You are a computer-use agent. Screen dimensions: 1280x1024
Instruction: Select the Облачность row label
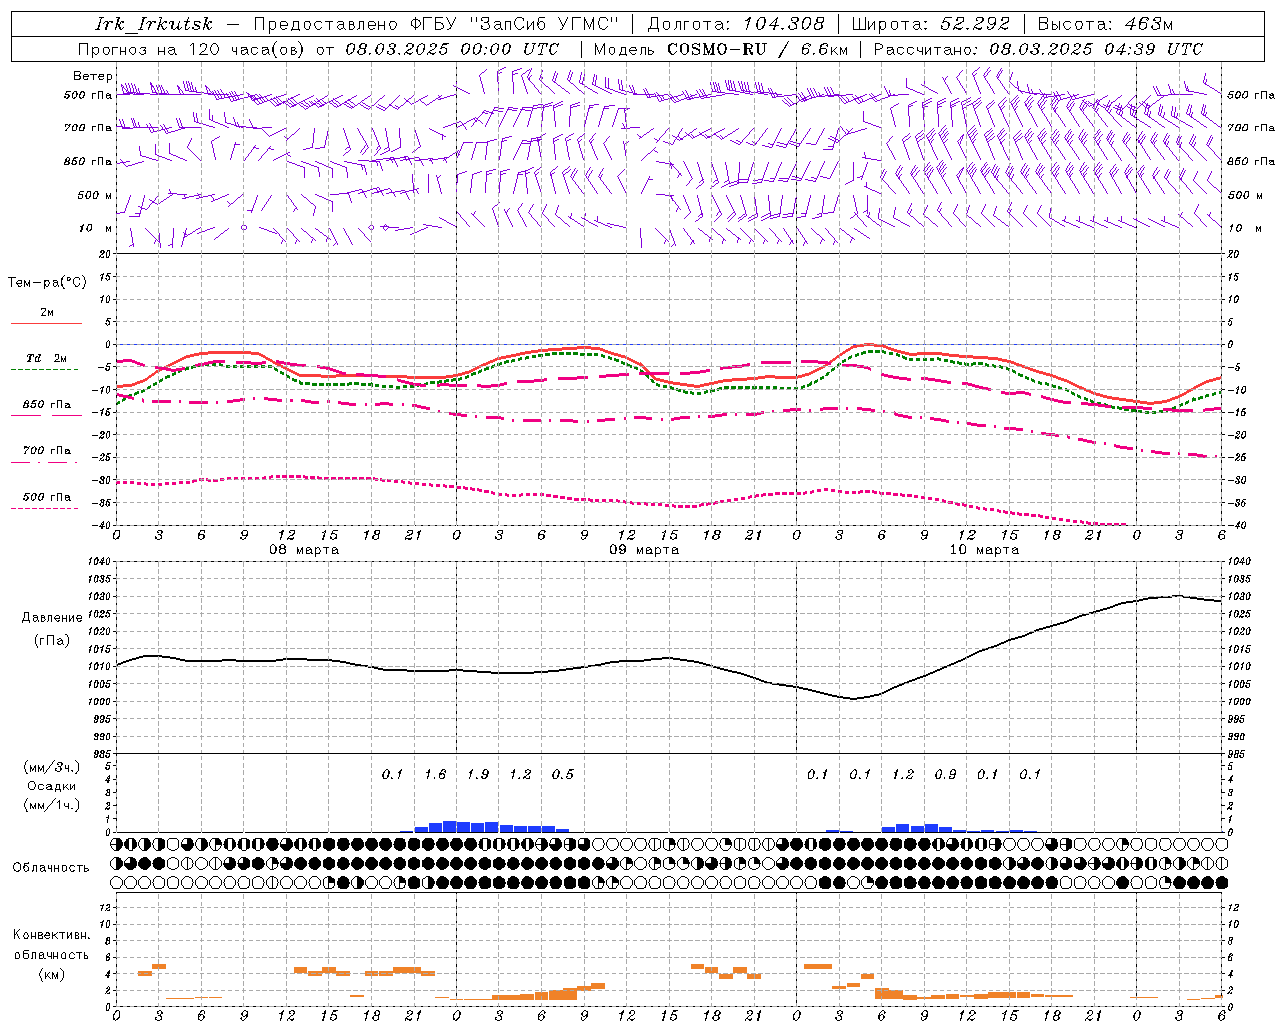51,867
